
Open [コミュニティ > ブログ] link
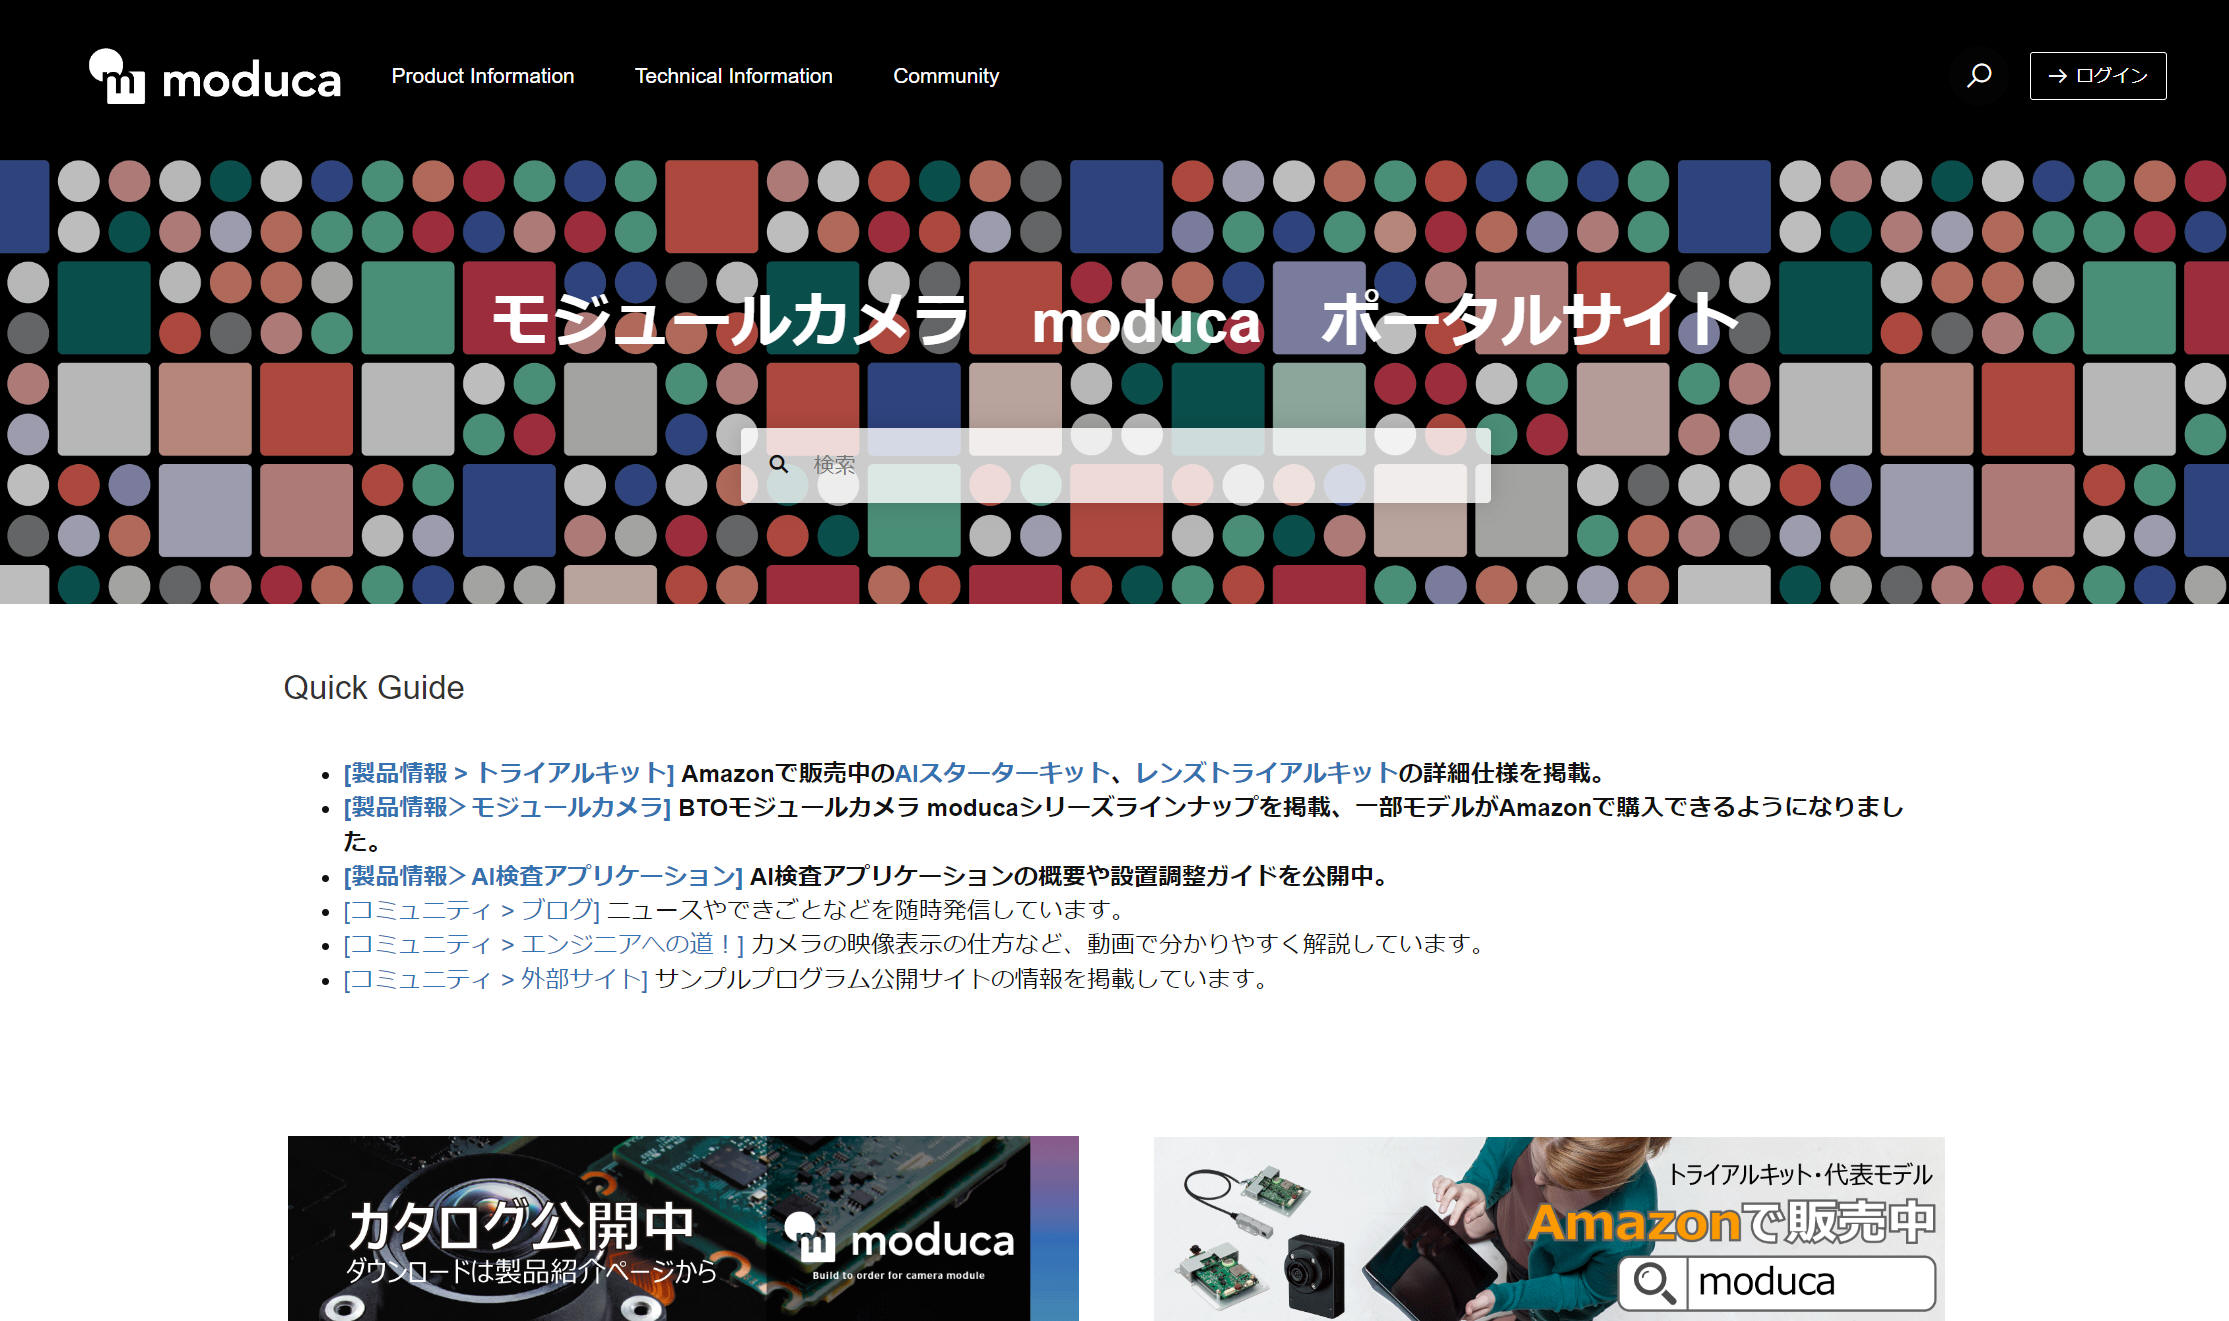(471, 910)
